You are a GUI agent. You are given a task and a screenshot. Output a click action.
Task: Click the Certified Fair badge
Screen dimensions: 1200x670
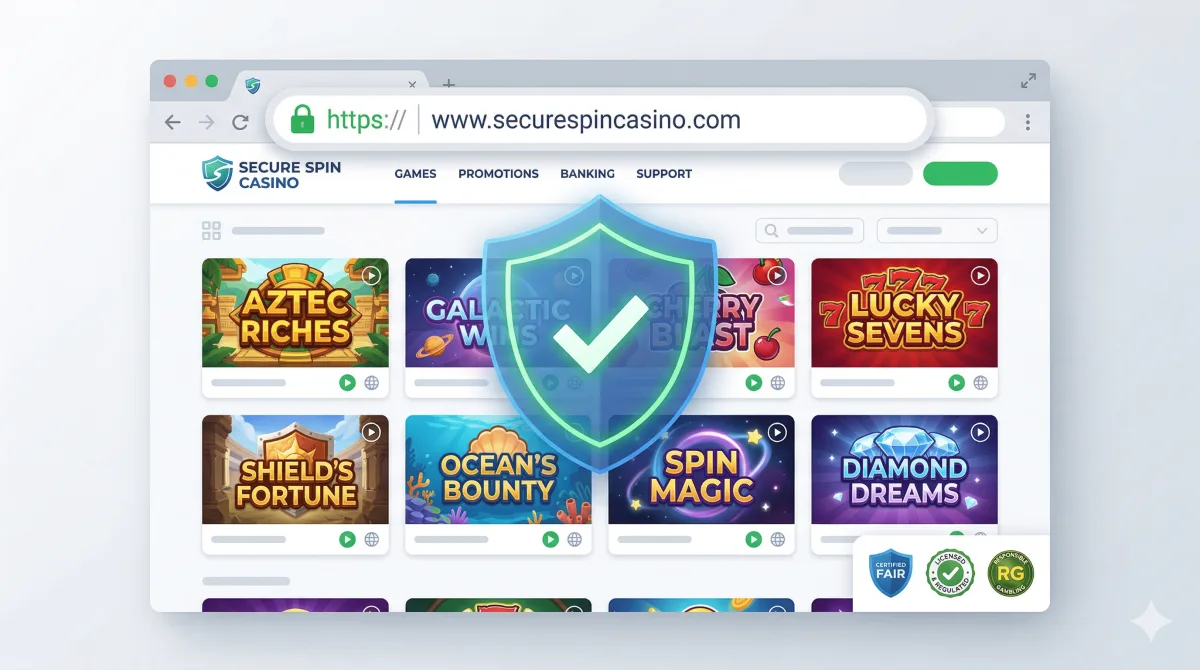click(x=890, y=574)
